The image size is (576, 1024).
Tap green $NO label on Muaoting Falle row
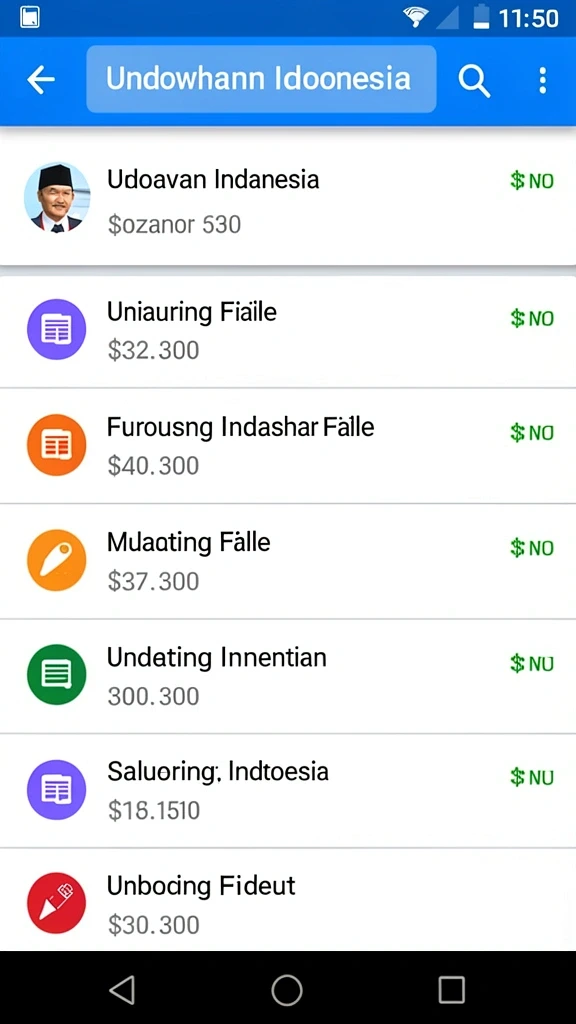coord(532,548)
